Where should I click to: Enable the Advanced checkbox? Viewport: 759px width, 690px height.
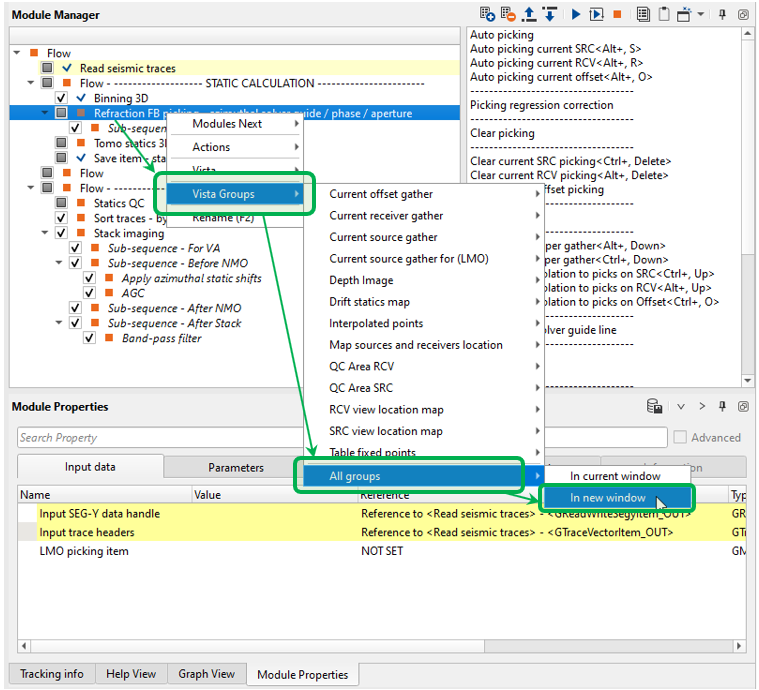(x=681, y=437)
